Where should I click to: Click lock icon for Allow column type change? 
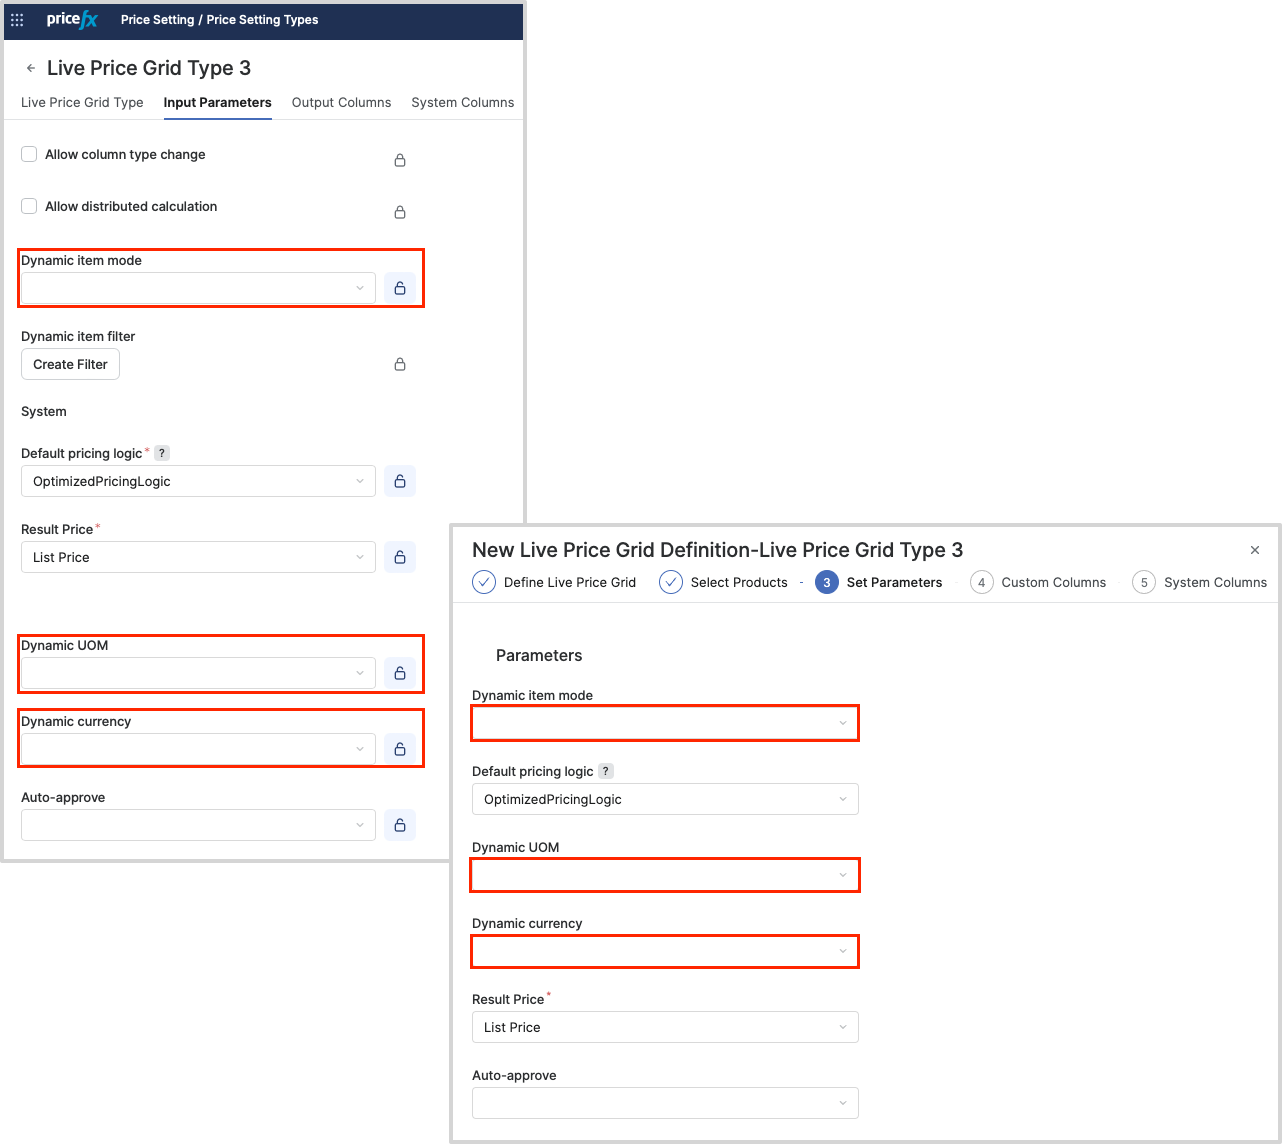click(x=400, y=160)
